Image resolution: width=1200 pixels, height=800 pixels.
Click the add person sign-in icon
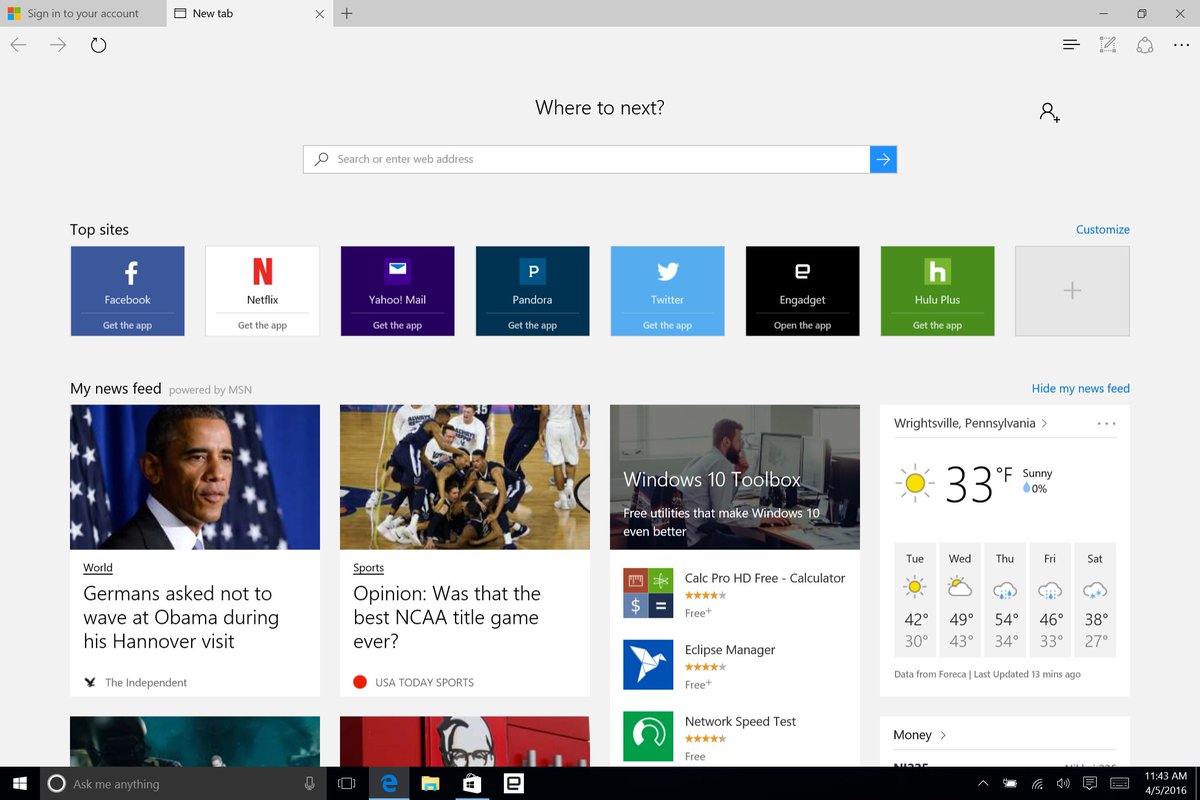pos(1049,112)
